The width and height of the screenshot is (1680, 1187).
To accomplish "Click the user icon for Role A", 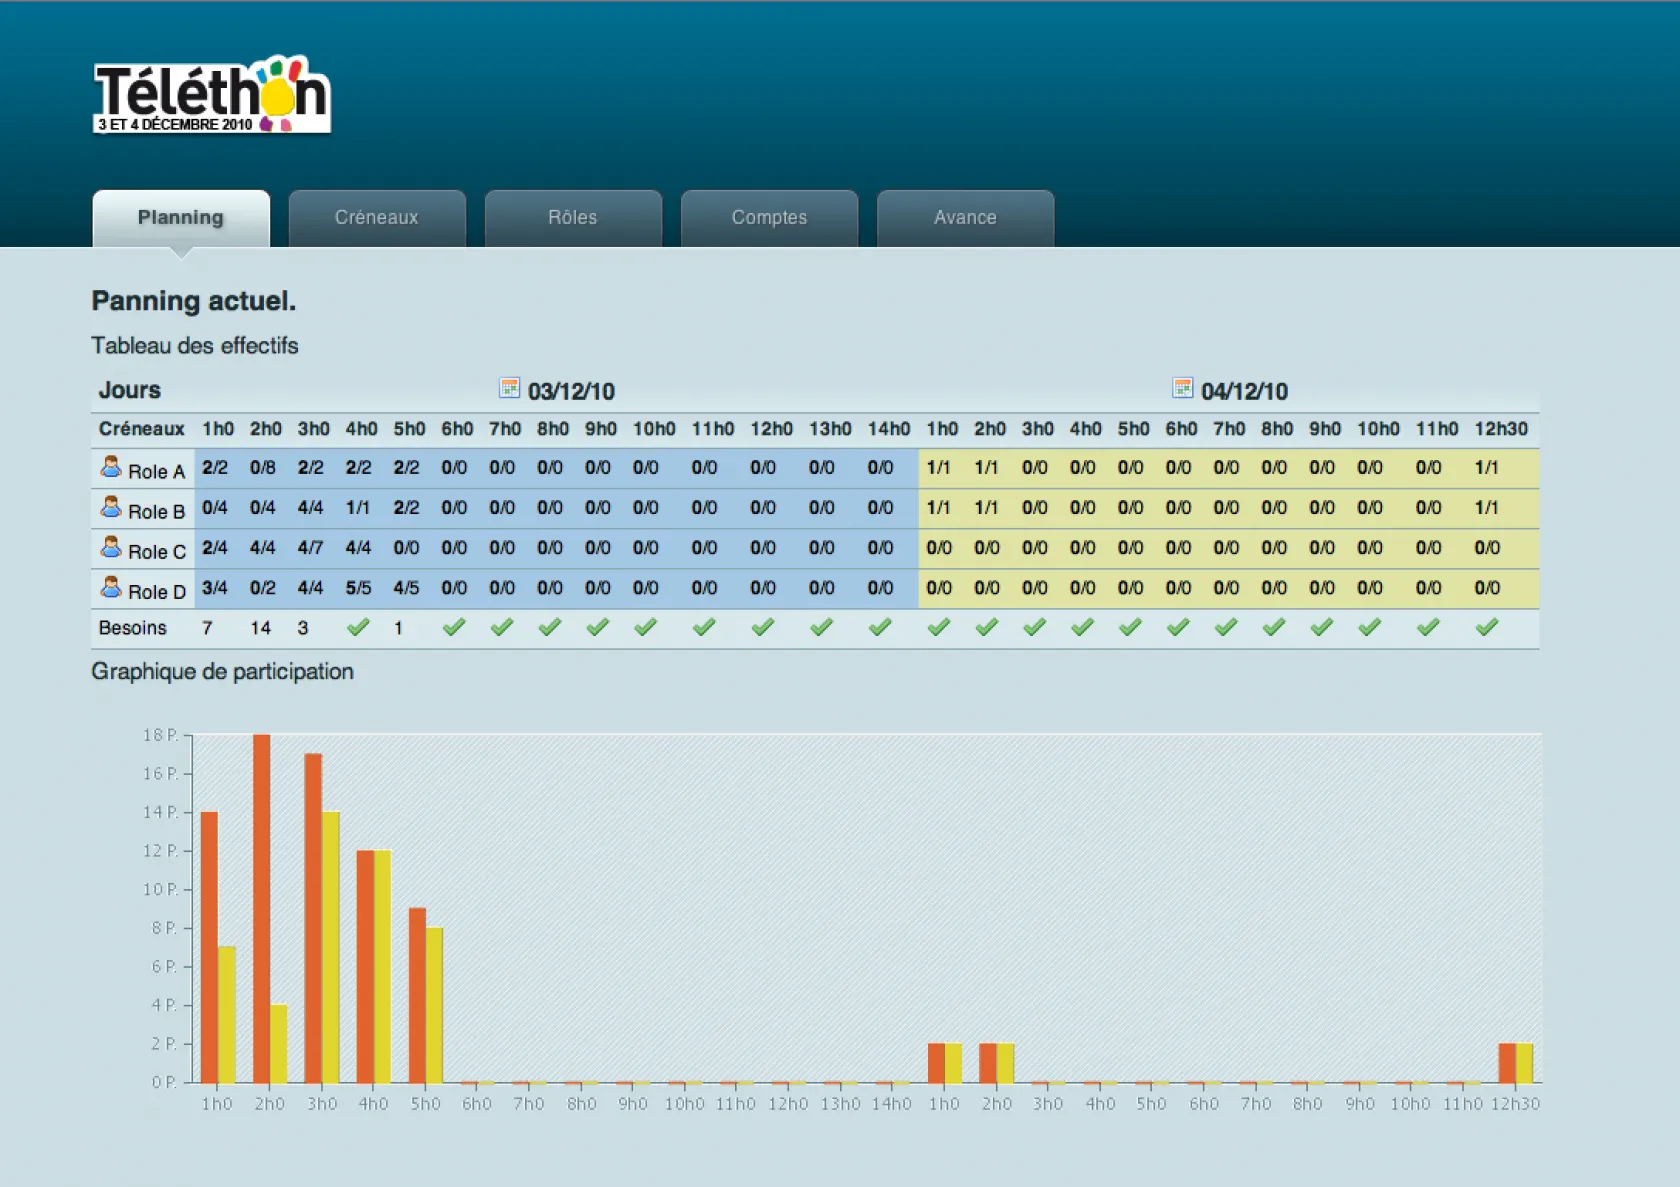I will click(111, 467).
